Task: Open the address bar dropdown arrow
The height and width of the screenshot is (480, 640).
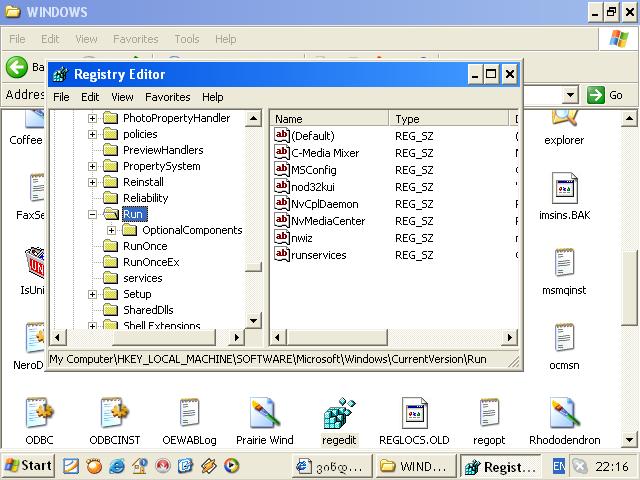Action: click(x=570, y=96)
